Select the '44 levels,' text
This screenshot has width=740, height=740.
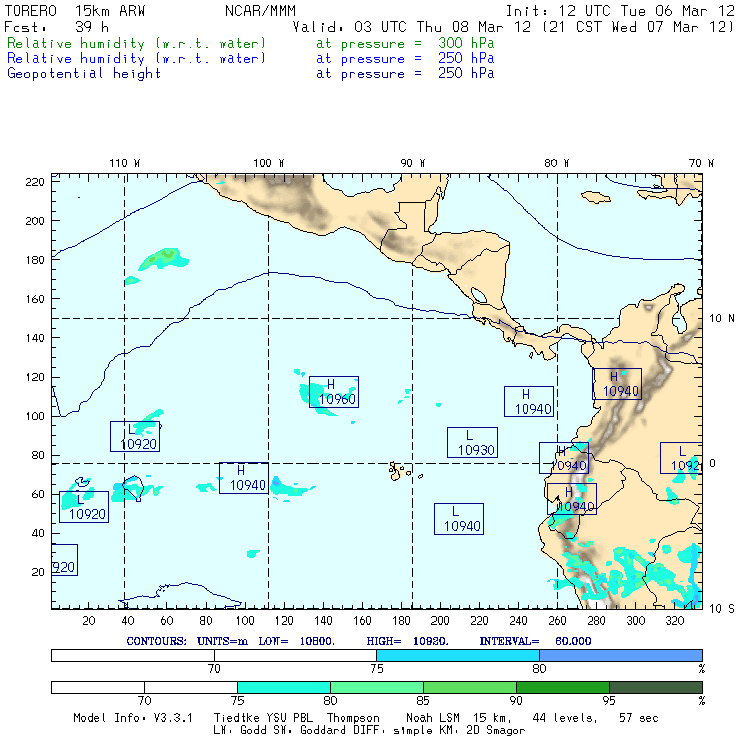pyautogui.click(x=565, y=718)
